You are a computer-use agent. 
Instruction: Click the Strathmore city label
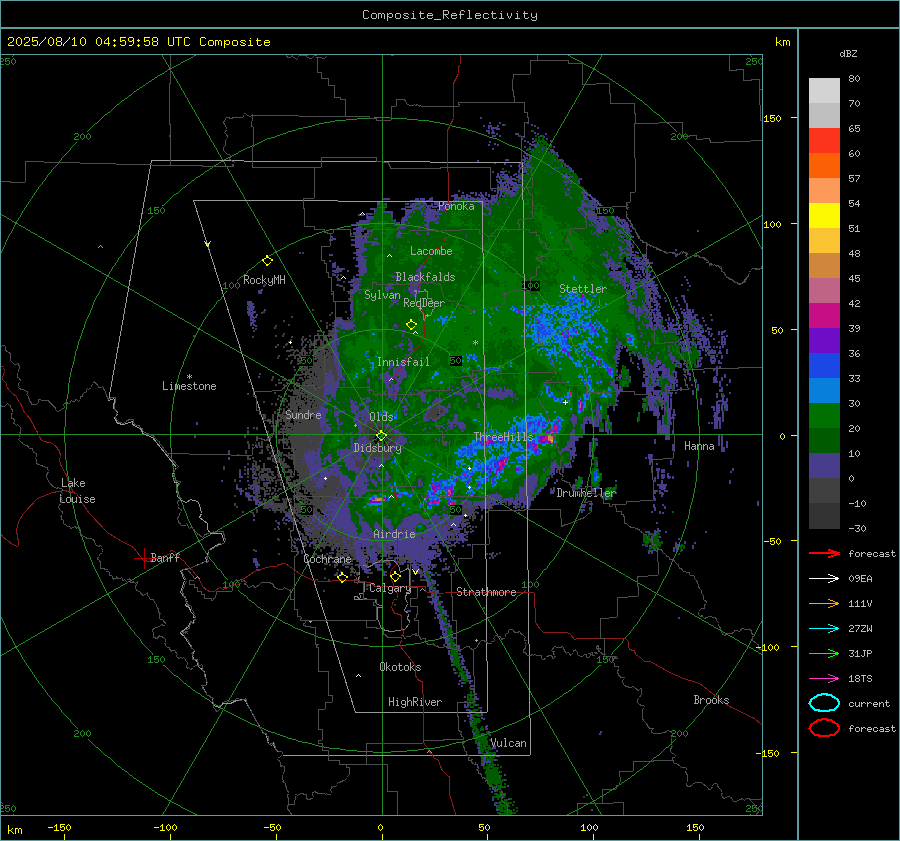(486, 592)
